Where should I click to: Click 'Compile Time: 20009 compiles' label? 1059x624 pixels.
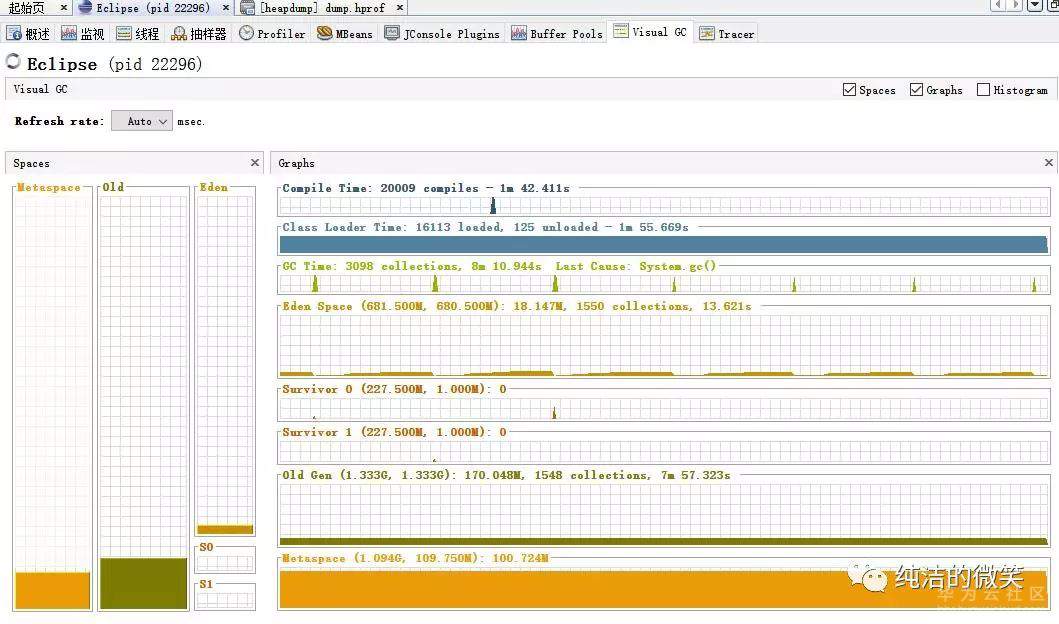381,188
